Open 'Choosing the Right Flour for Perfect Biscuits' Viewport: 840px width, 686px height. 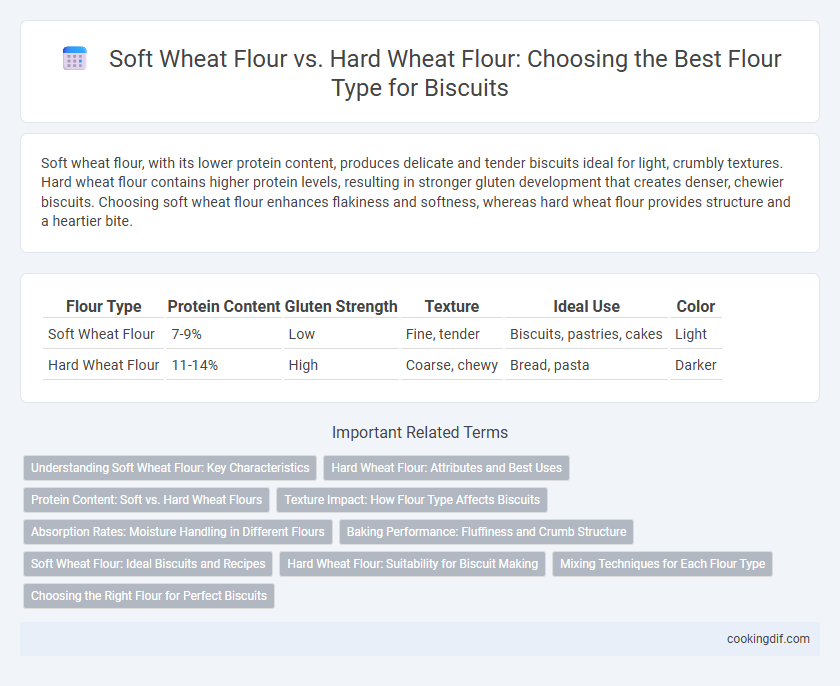coord(149,596)
